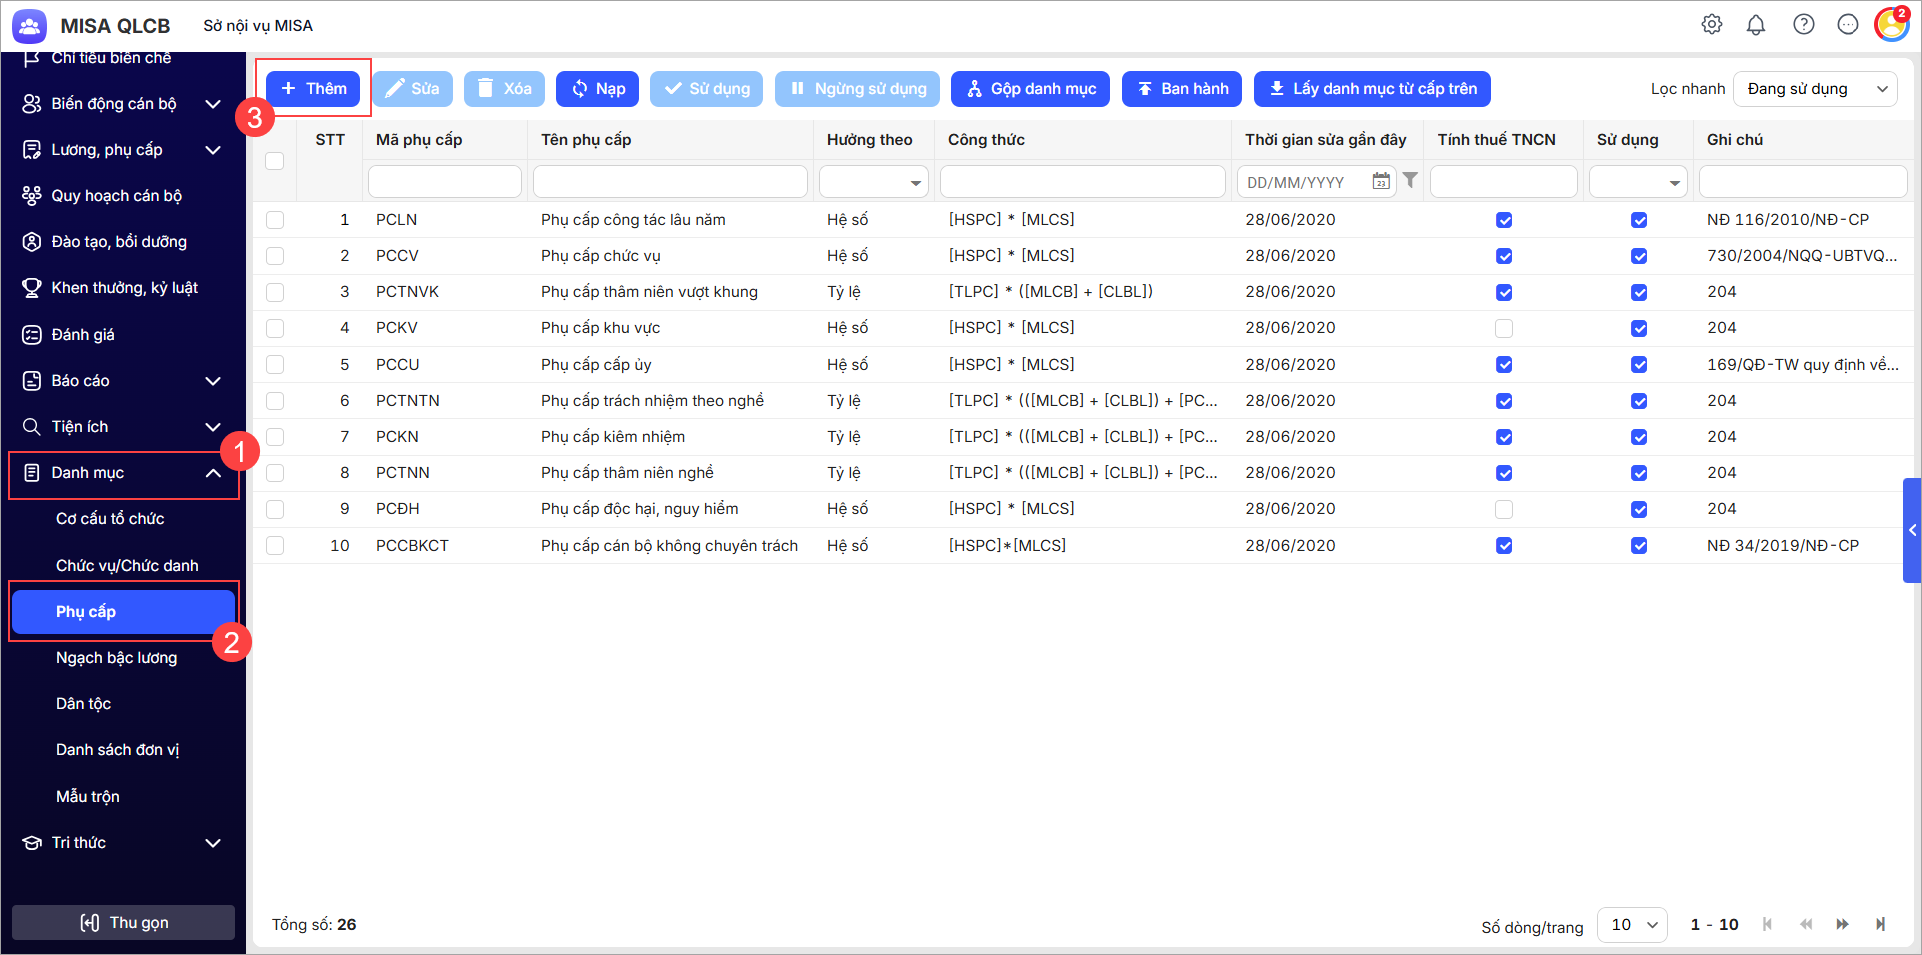Toggle the select-all header checkbox

(x=275, y=161)
